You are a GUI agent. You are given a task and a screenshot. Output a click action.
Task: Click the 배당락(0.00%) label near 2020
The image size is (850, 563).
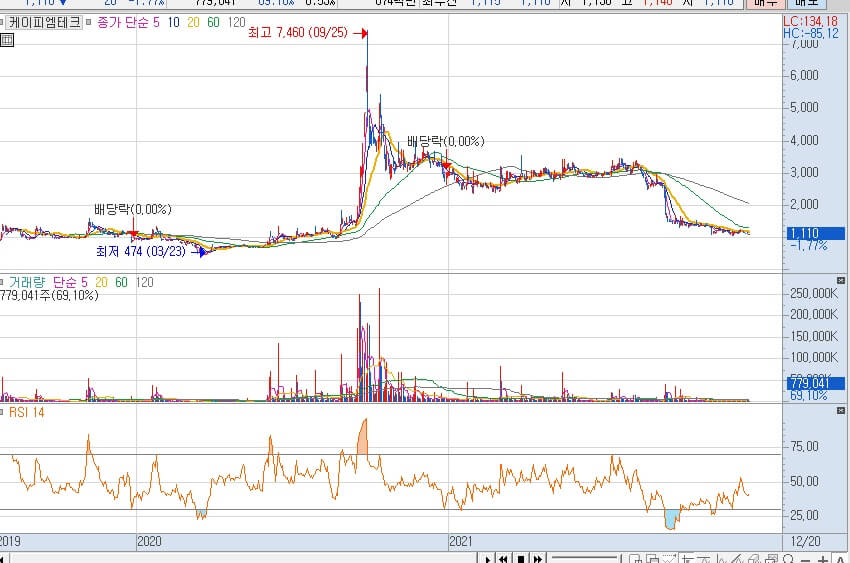coord(133,209)
